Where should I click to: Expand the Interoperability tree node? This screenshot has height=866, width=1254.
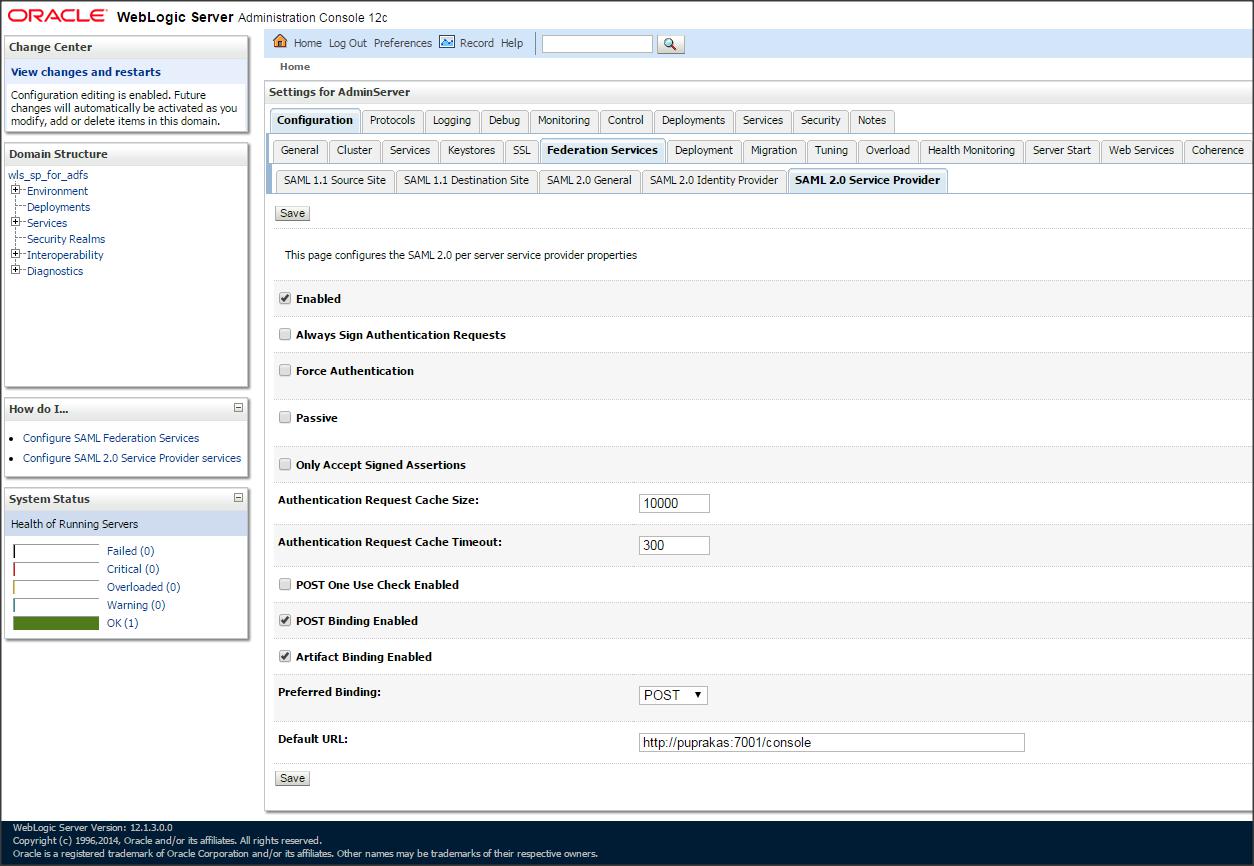click(16, 254)
